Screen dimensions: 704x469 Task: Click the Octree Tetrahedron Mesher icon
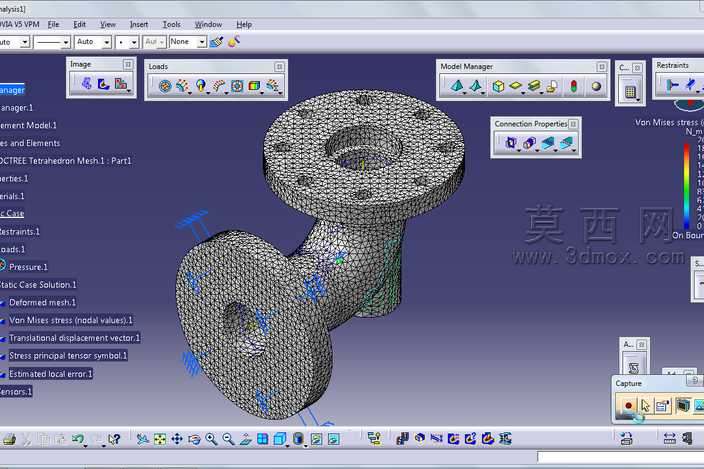(x=457, y=86)
